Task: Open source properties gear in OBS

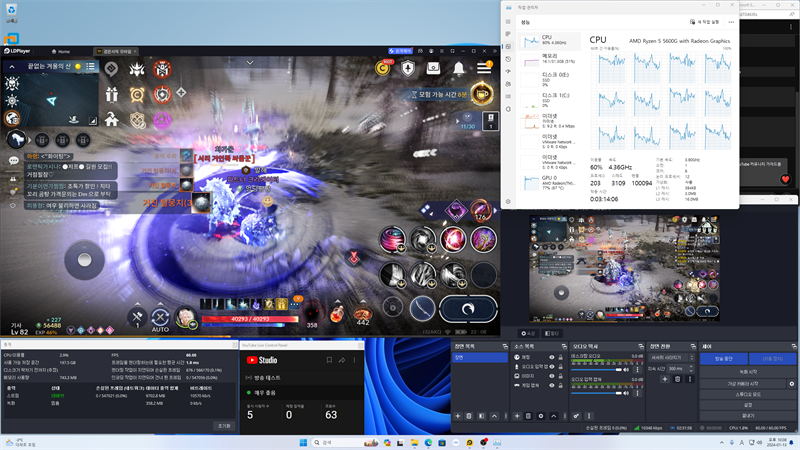Action: pyautogui.click(x=541, y=416)
